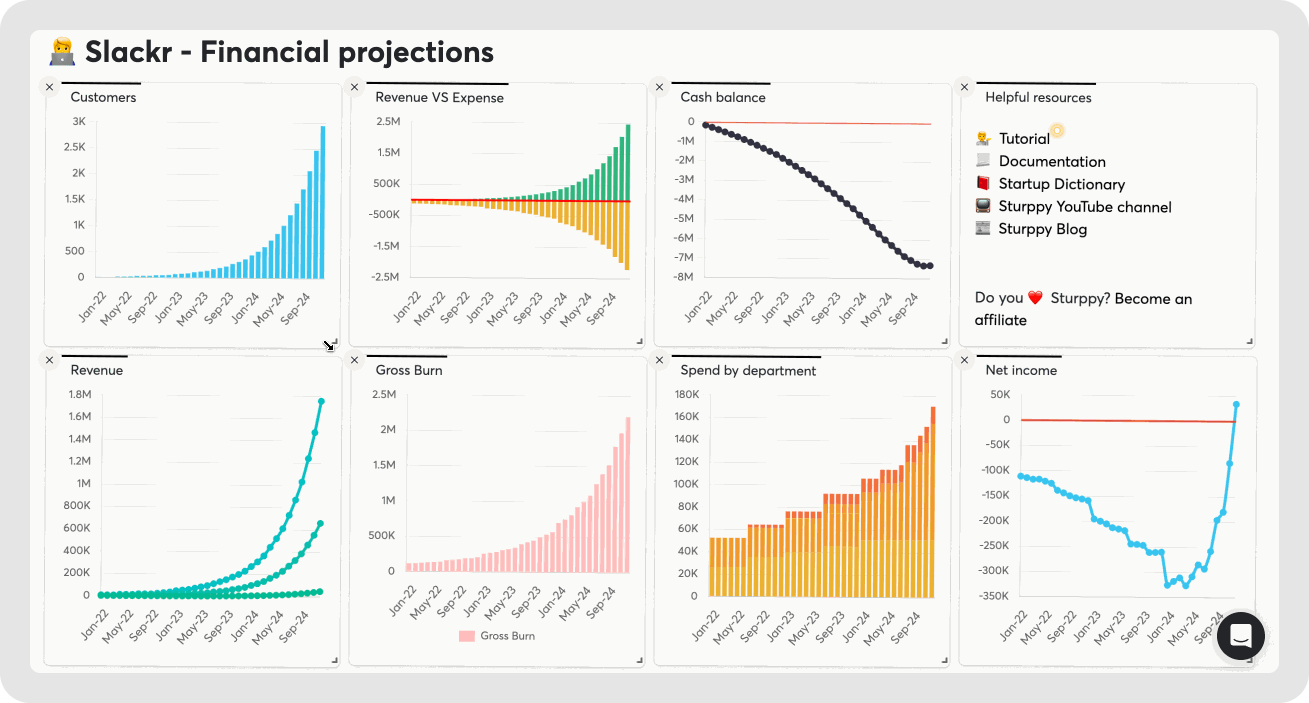Remove the Cash balance widget
Image resolution: width=1309 pixels, height=703 pixels.
(658, 86)
